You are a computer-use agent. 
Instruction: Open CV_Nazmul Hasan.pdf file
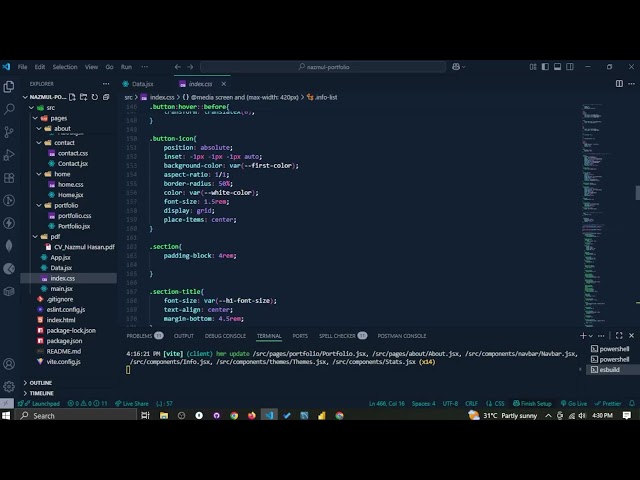pyautogui.click(x=84, y=247)
